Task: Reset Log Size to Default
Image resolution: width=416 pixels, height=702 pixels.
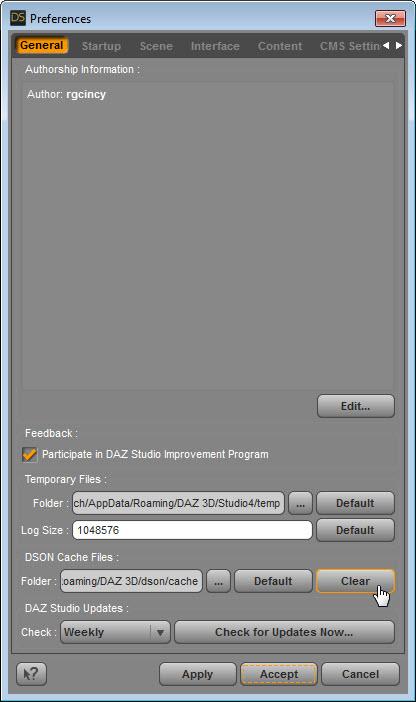Action: 355,530
